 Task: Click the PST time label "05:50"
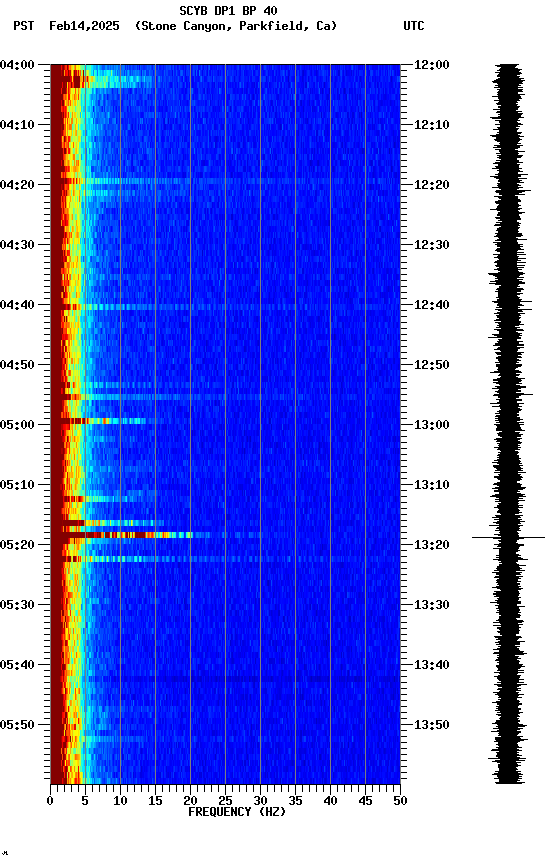click(17, 725)
